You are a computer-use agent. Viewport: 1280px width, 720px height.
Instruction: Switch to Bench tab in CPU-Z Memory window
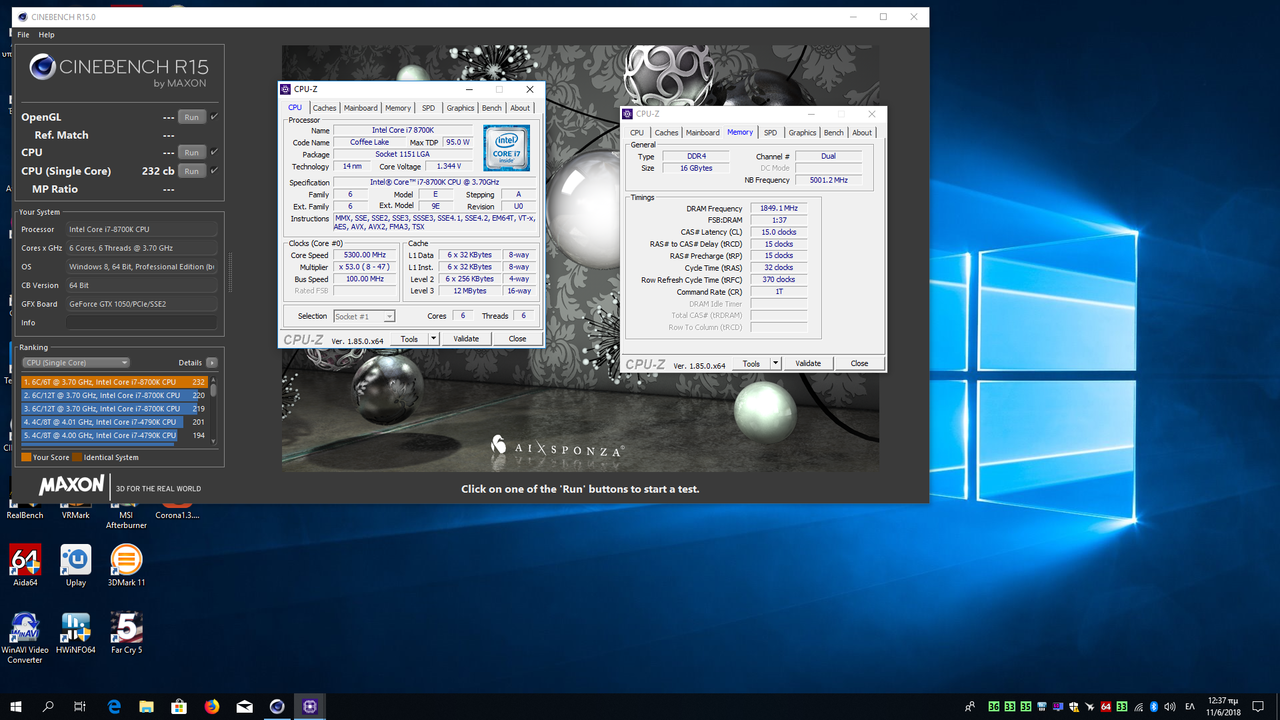click(834, 132)
